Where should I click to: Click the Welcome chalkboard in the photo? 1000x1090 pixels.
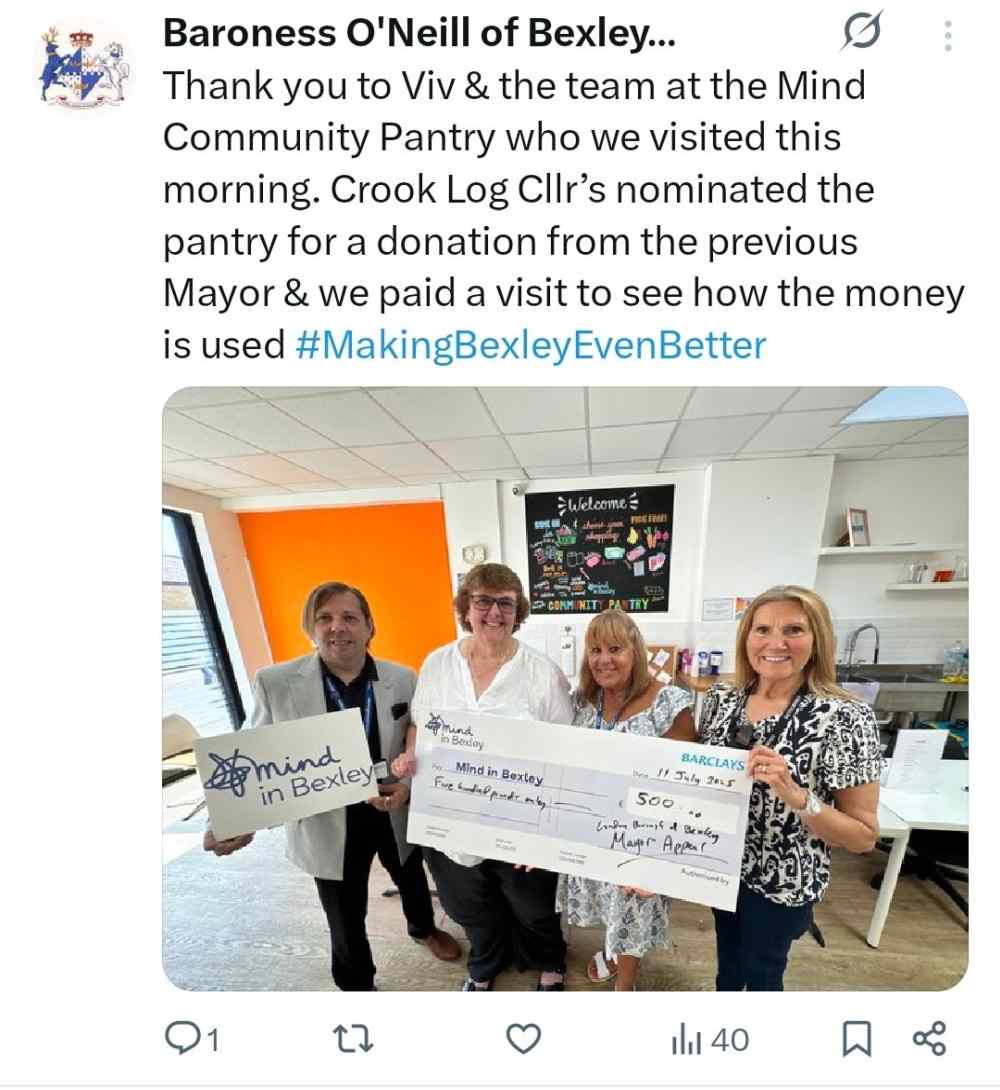(599, 548)
